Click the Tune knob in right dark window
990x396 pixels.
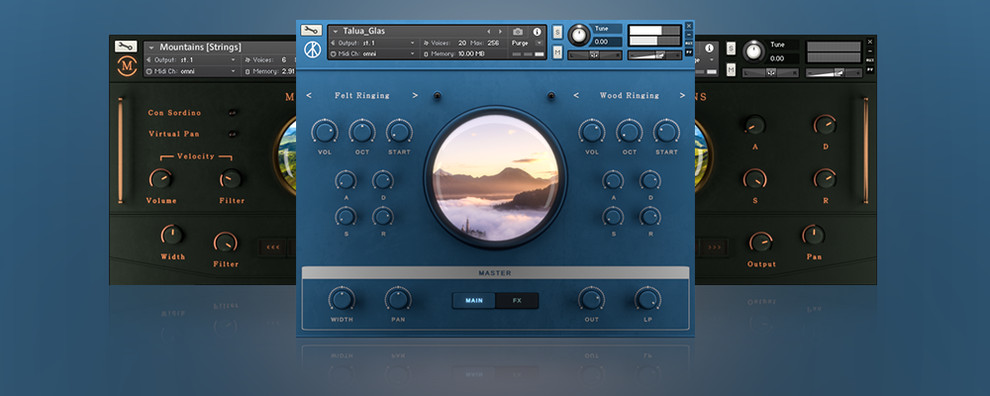pyautogui.click(x=753, y=52)
